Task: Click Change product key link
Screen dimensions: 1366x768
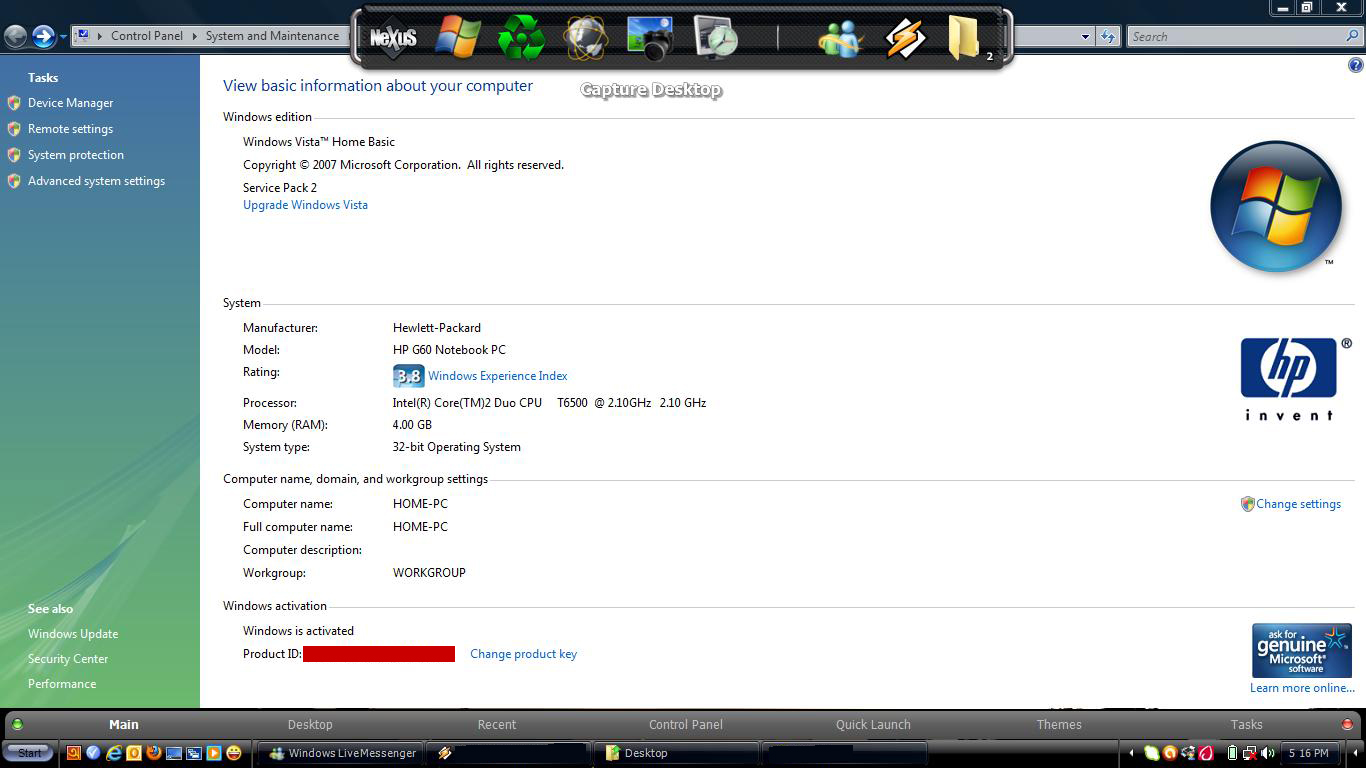Action: [523, 654]
